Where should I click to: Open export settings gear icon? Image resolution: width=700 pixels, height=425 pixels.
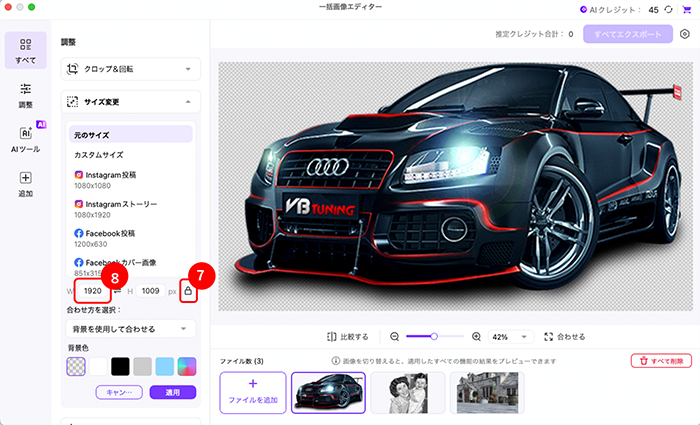coord(684,34)
